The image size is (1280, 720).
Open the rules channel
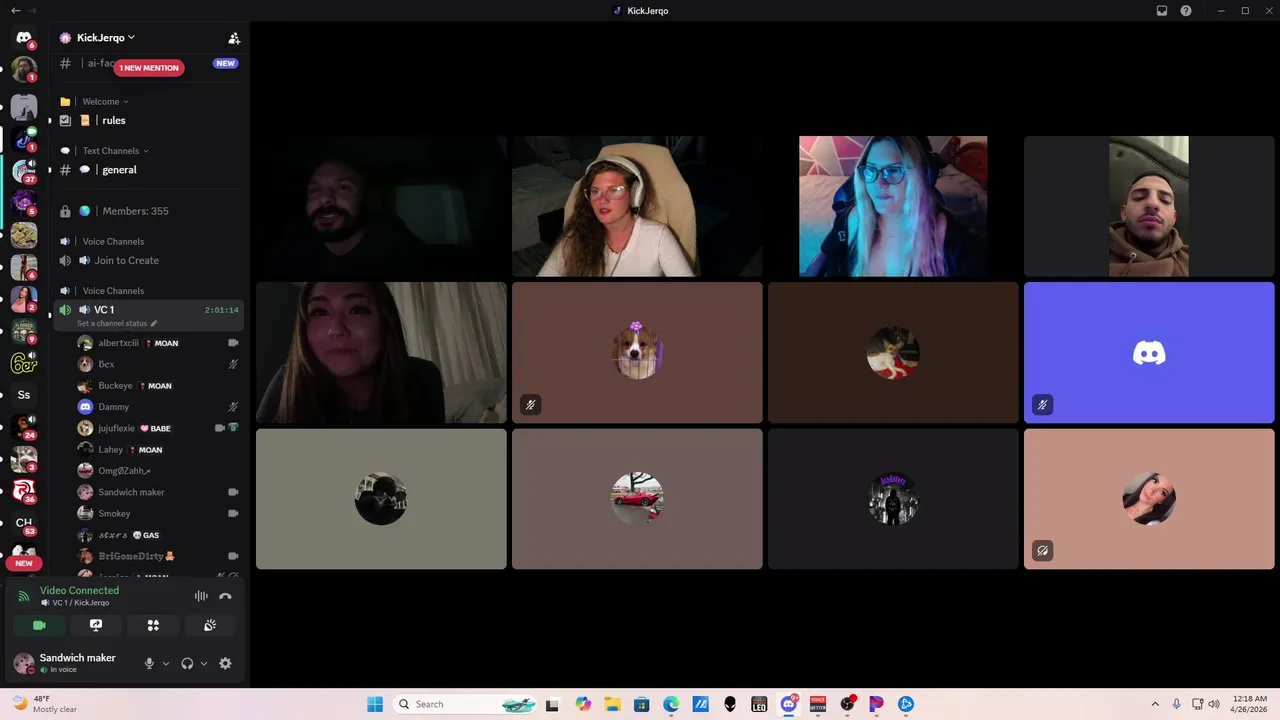146,120
